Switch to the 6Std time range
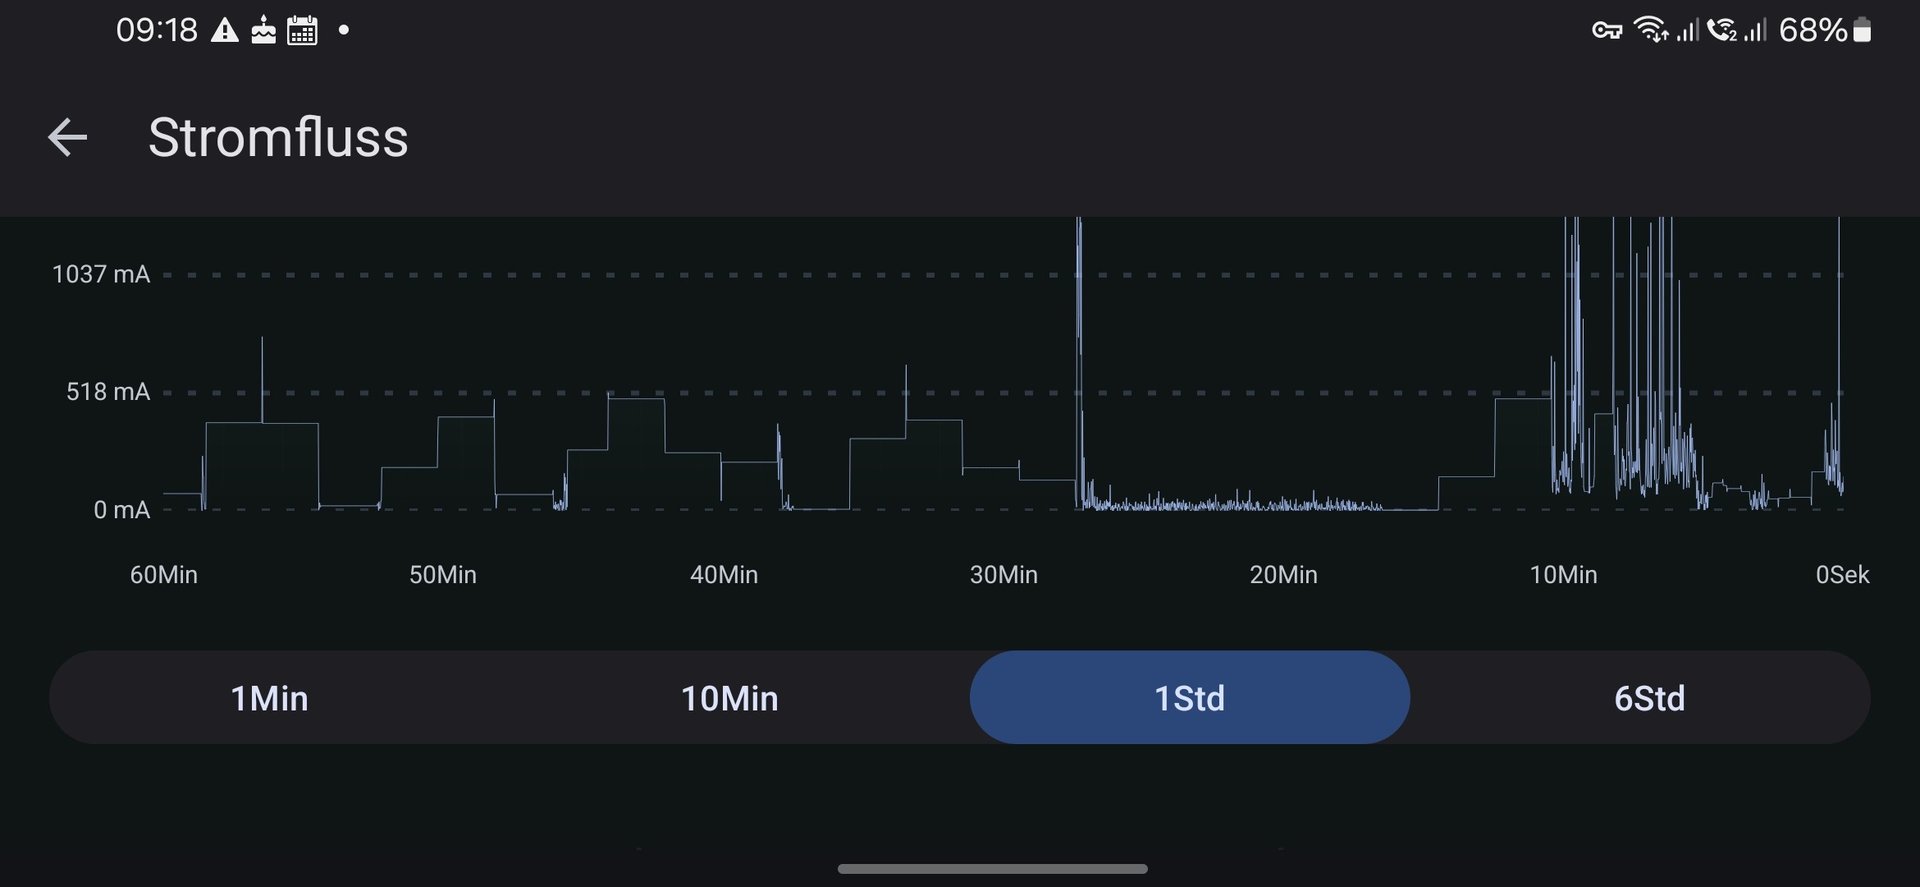This screenshot has width=1920, height=887. coord(1649,698)
